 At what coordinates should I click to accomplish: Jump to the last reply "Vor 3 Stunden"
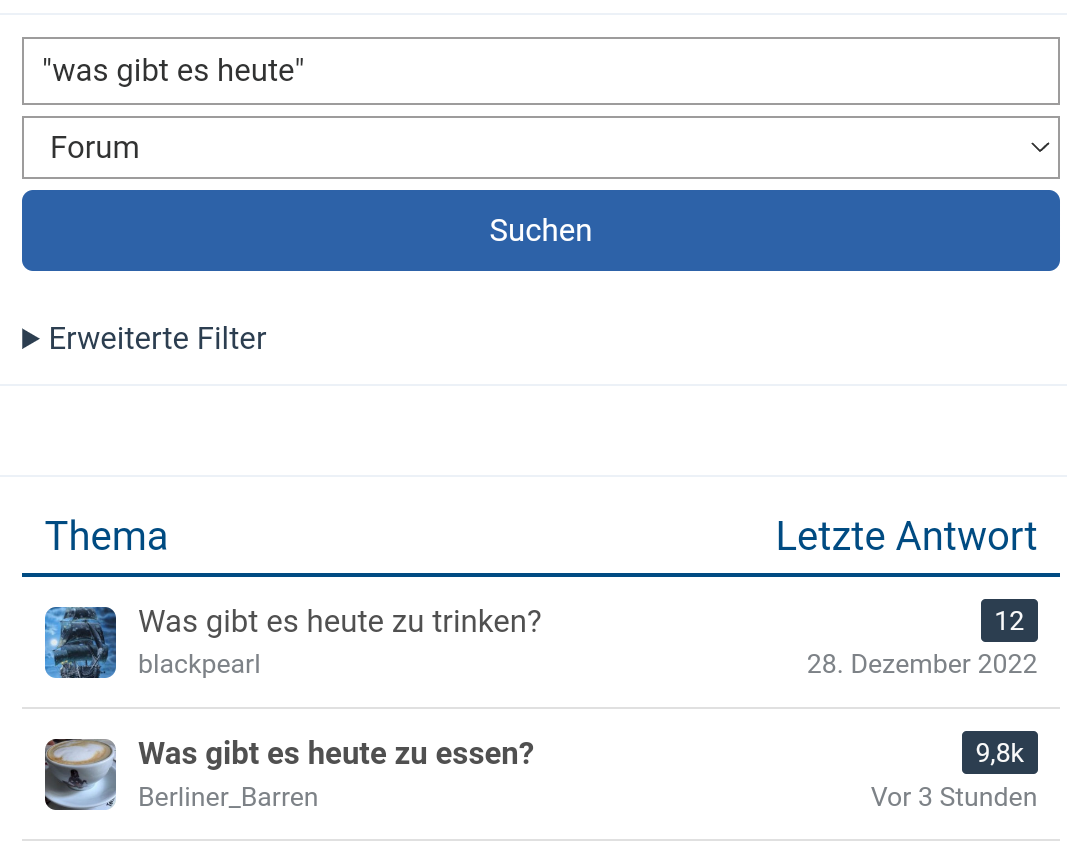click(x=953, y=797)
